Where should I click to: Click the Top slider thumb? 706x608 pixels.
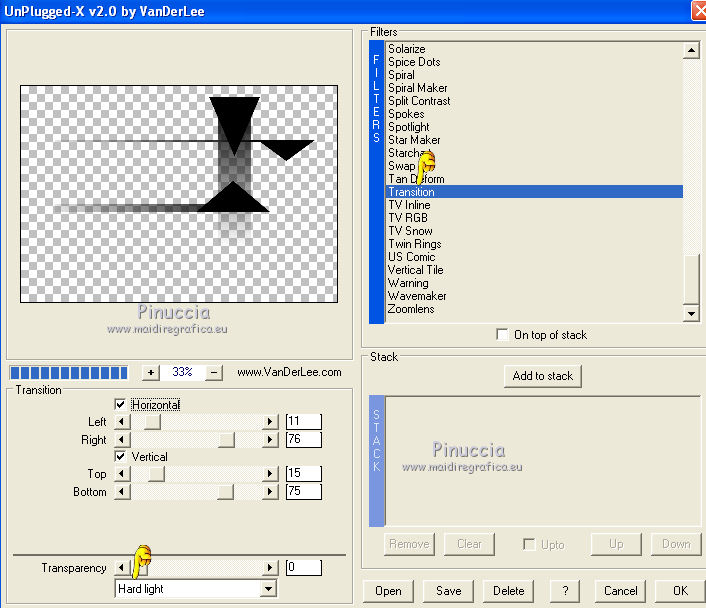pos(157,474)
